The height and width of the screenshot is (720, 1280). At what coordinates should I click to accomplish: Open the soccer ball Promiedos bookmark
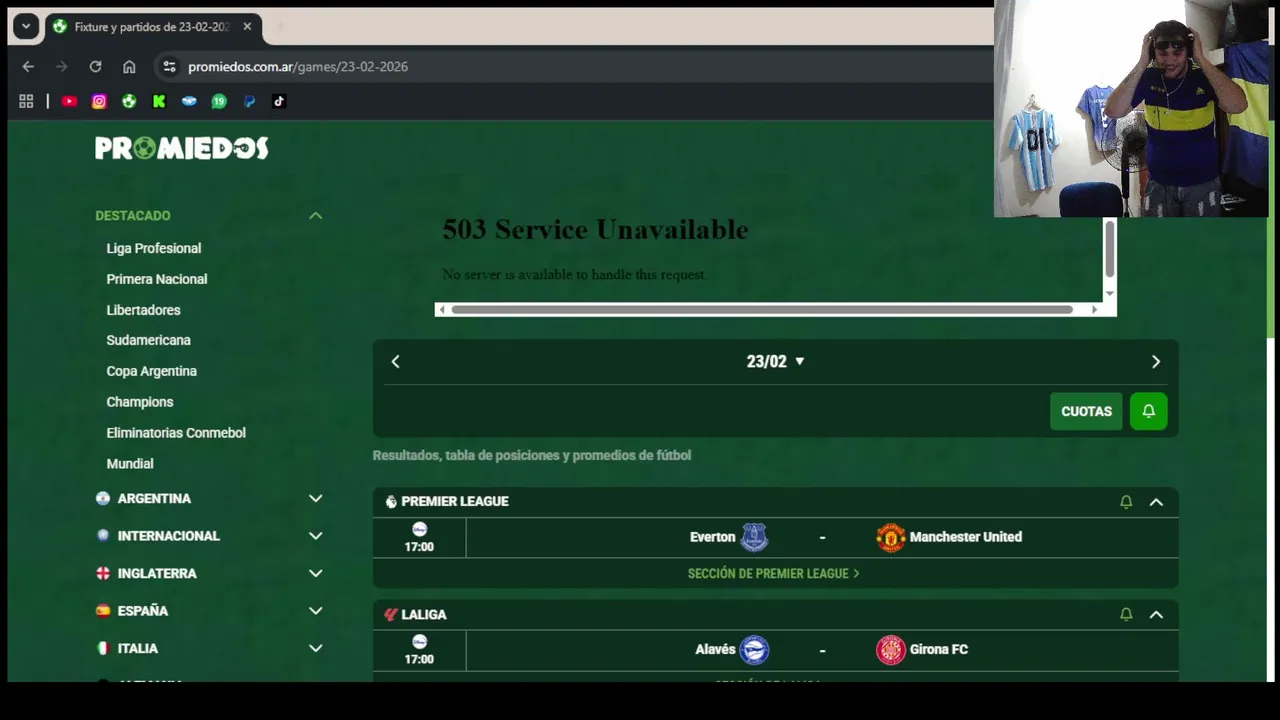(129, 101)
